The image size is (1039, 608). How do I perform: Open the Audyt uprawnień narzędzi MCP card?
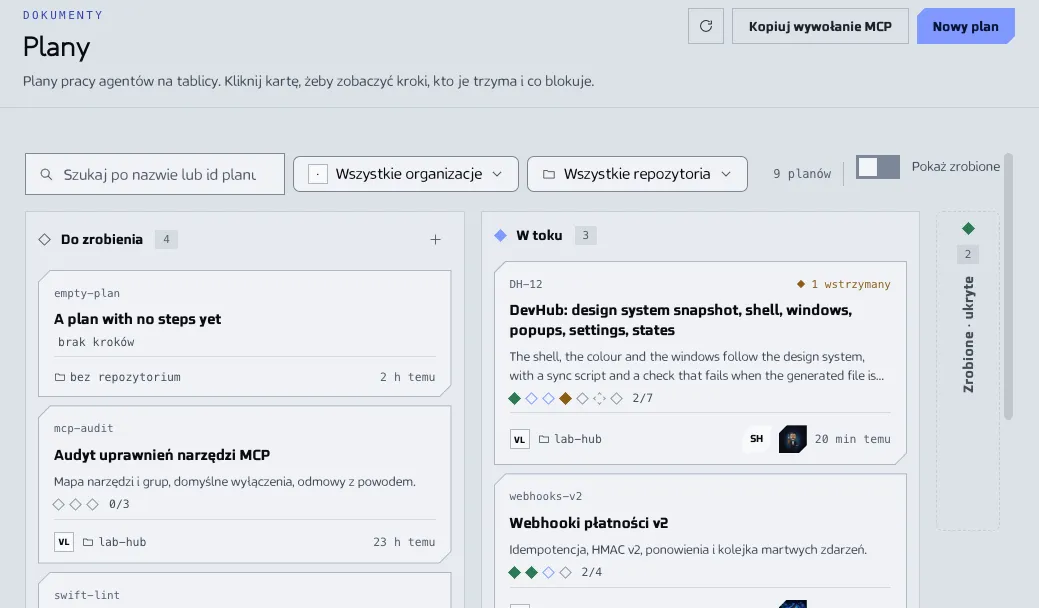[245, 484]
